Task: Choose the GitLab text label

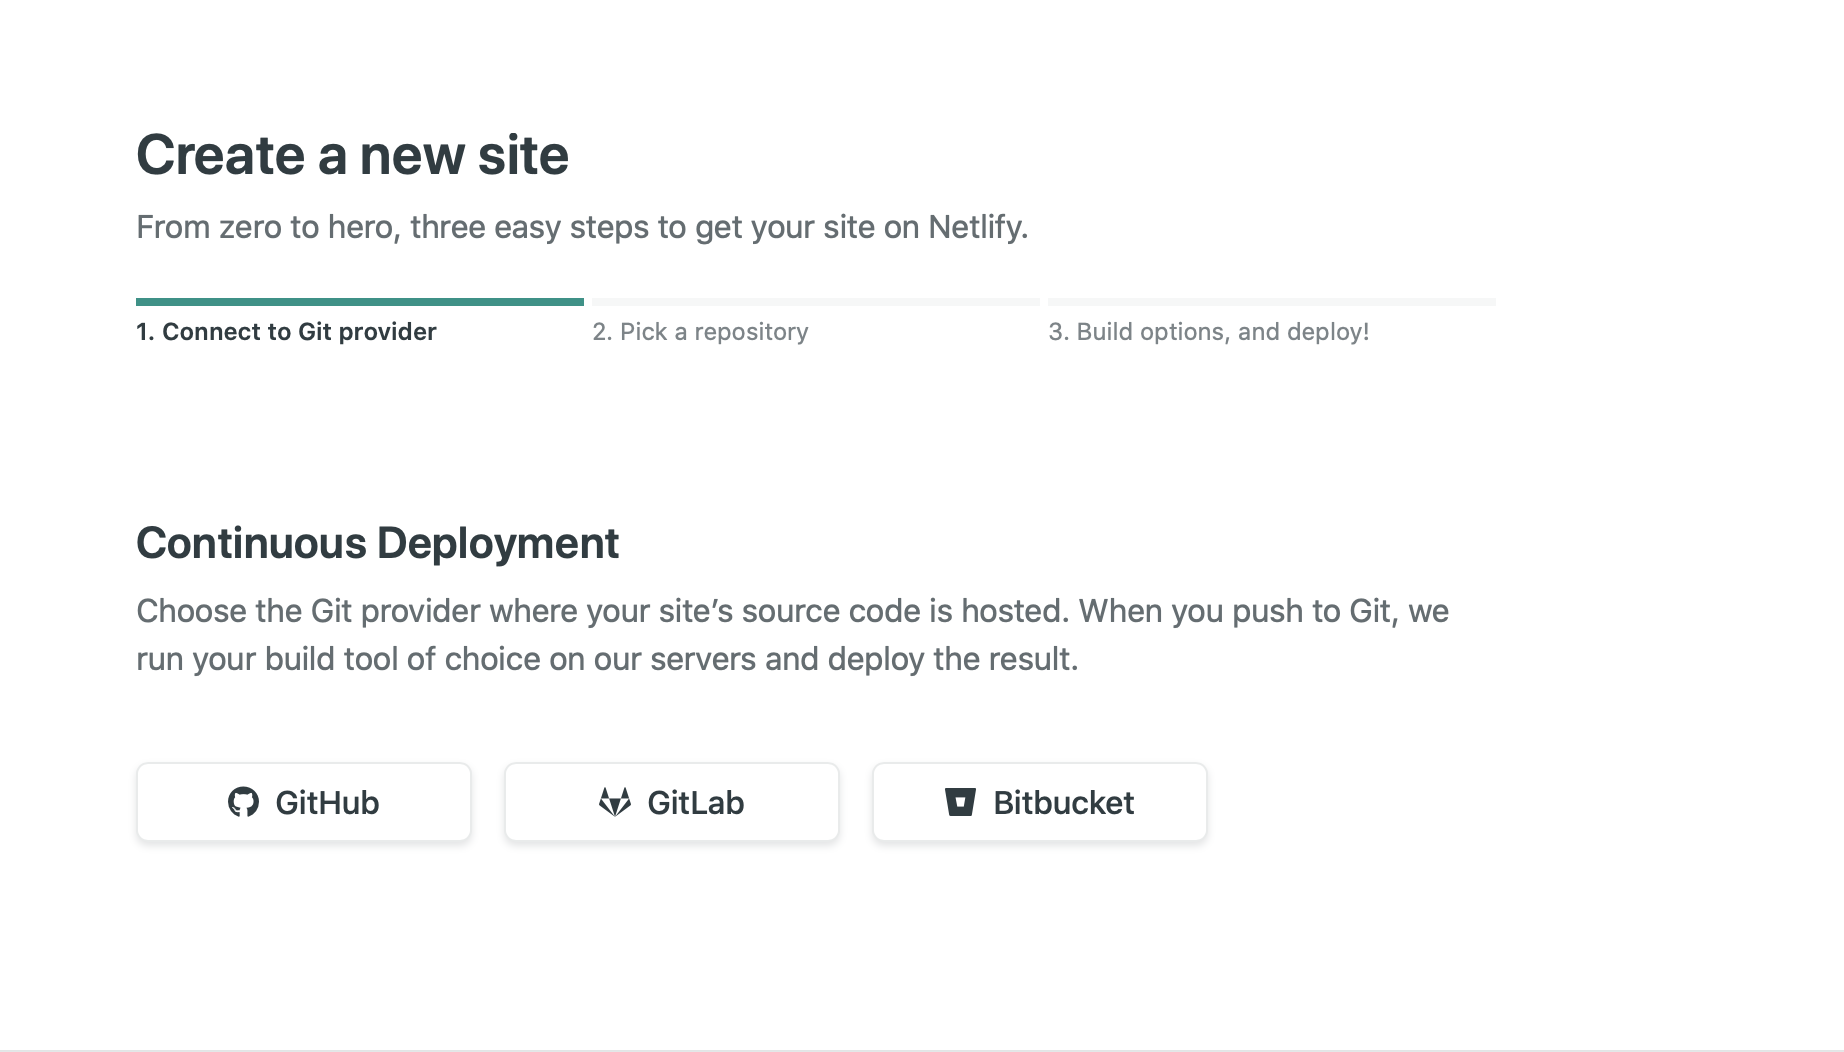Action: coord(695,803)
